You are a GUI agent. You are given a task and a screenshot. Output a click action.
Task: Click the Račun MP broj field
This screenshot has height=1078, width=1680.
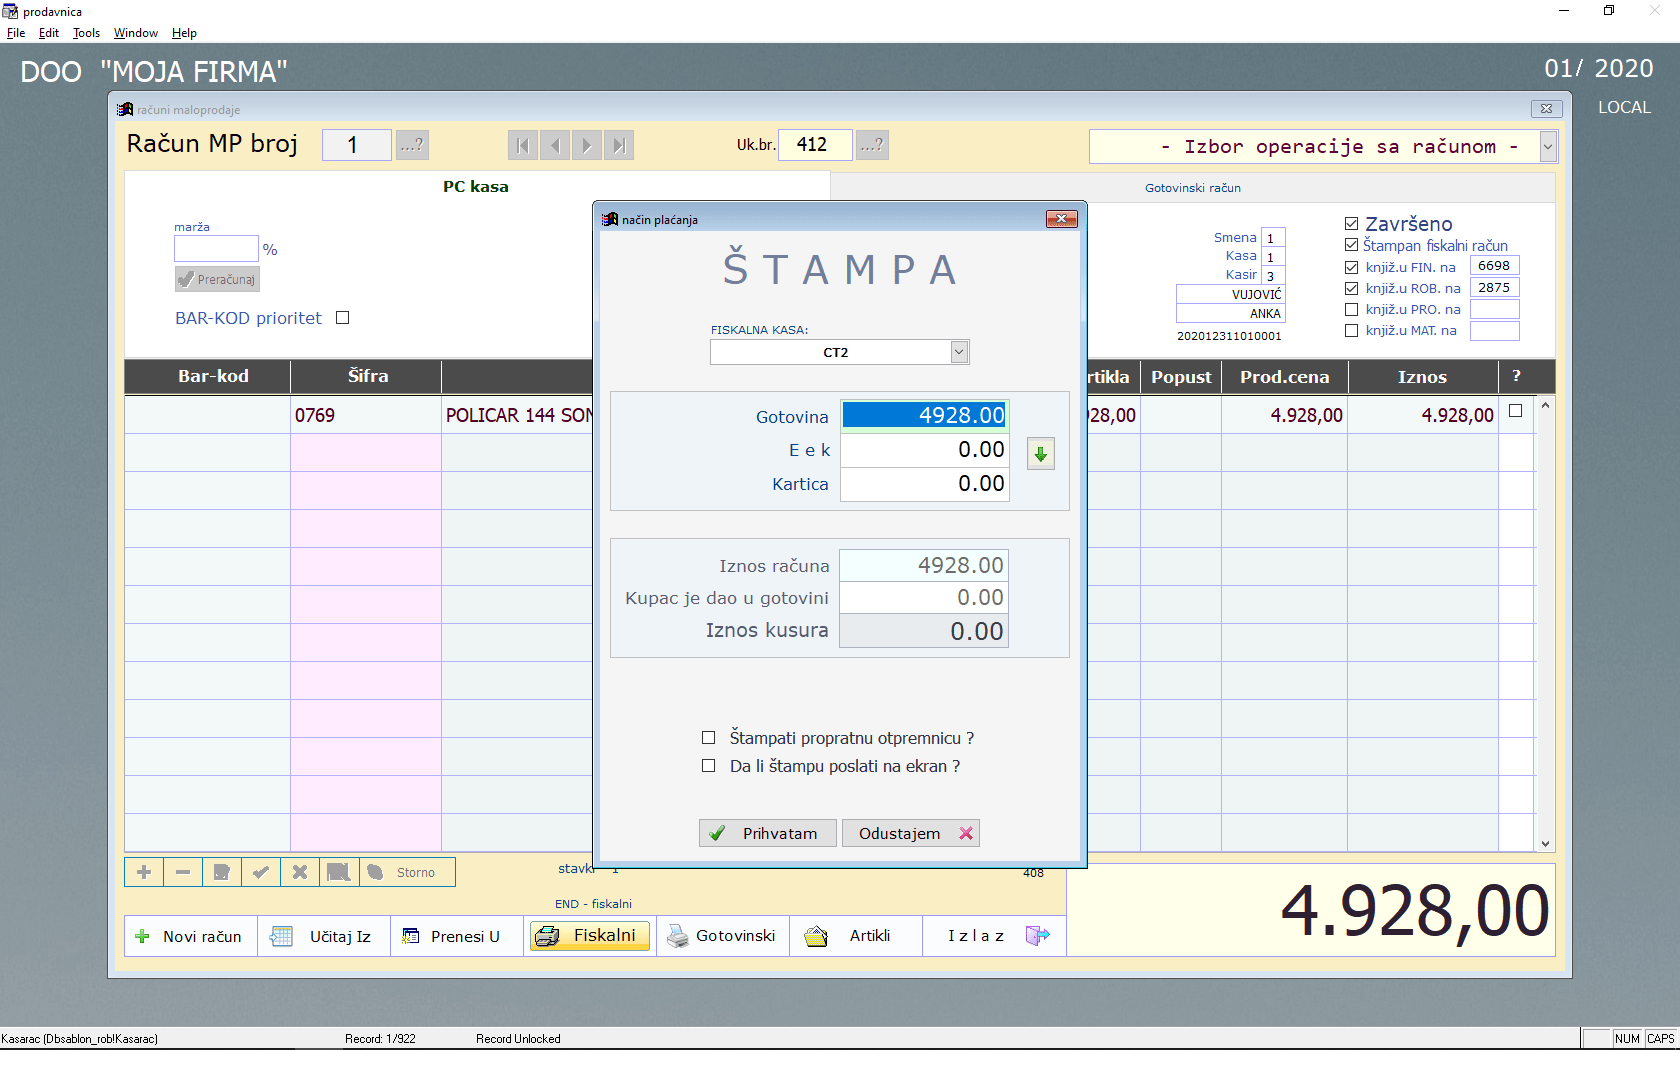point(357,145)
